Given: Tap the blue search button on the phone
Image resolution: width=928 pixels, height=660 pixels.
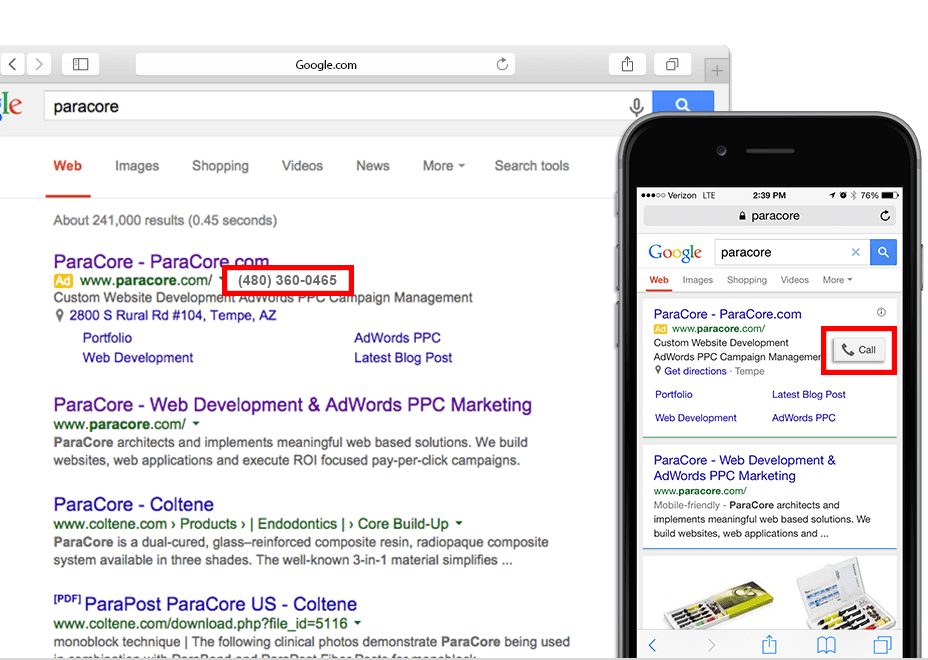Looking at the screenshot, I should click(883, 252).
